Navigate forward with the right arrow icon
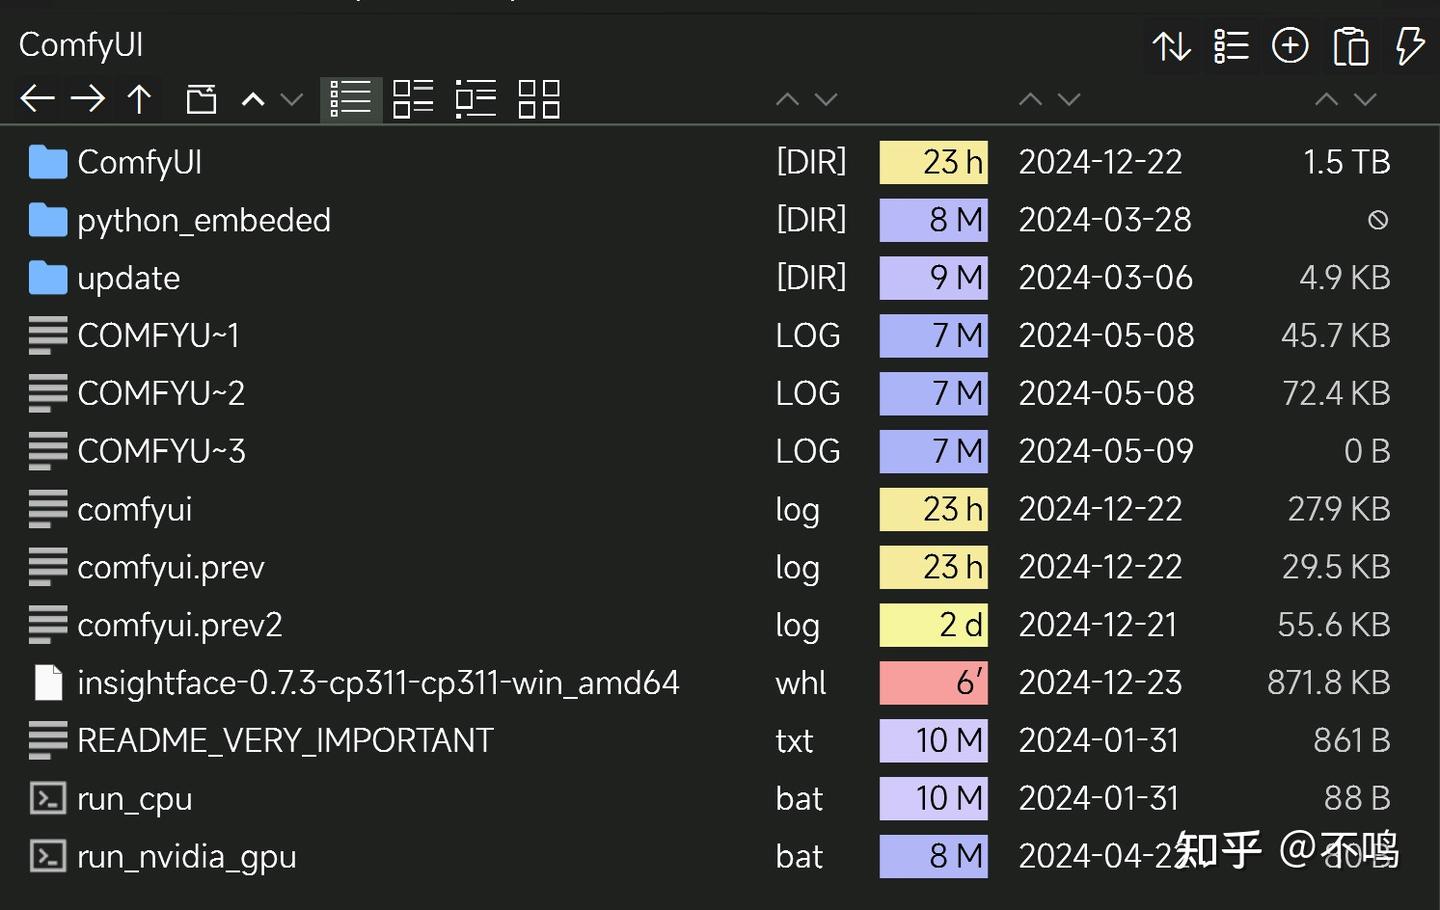 pos(89,98)
